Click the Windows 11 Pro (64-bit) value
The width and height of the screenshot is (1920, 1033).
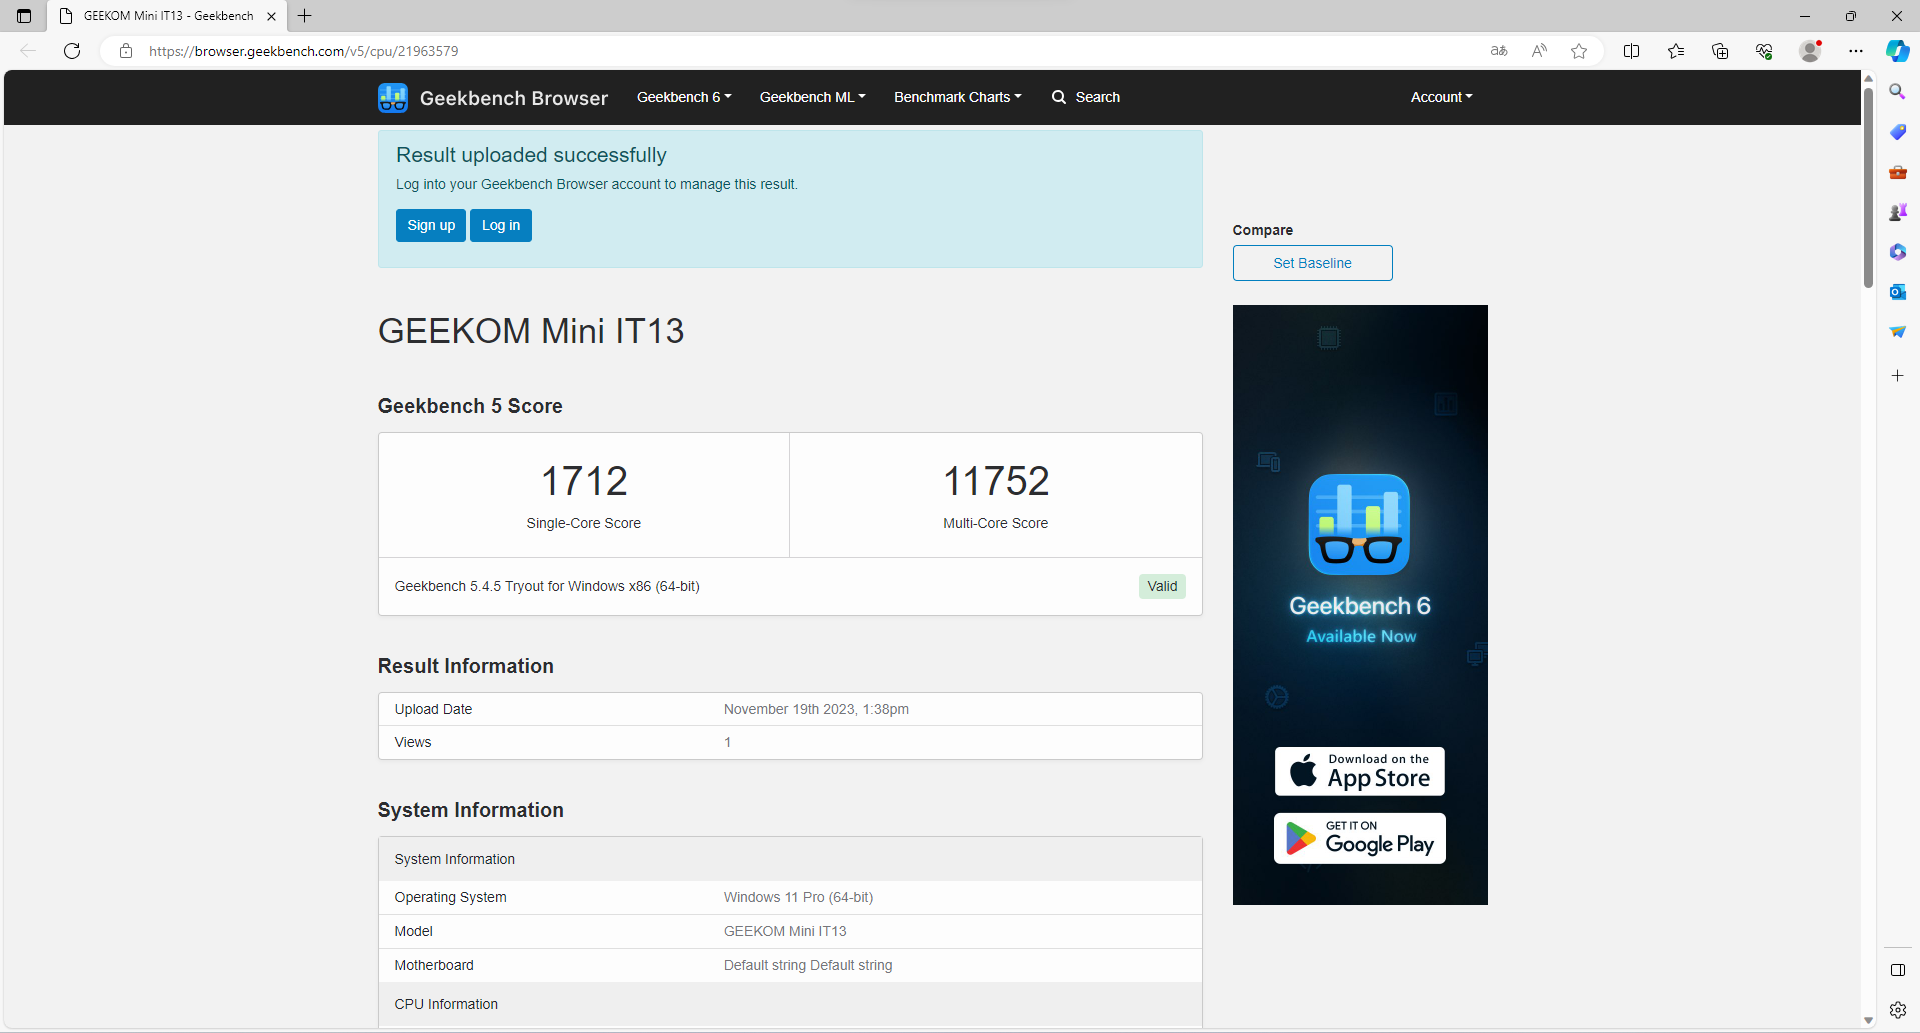point(798,897)
